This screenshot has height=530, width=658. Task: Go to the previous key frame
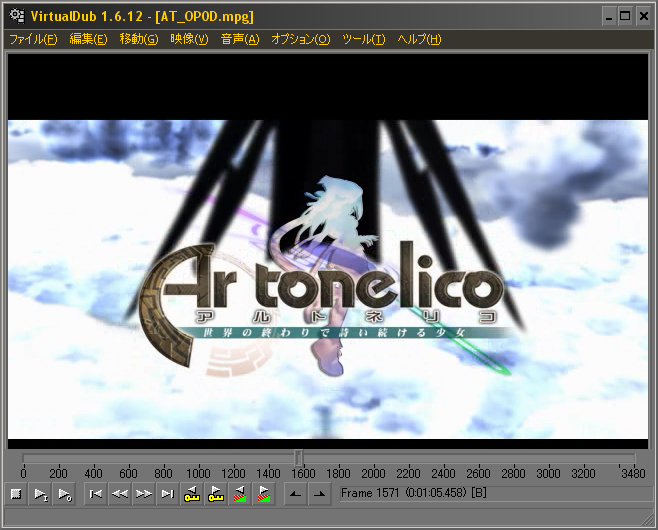pos(192,494)
